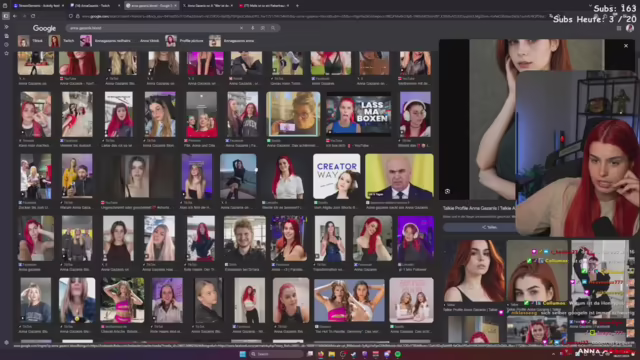Click the magnifier search button in the search box

click(x=273, y=28)
